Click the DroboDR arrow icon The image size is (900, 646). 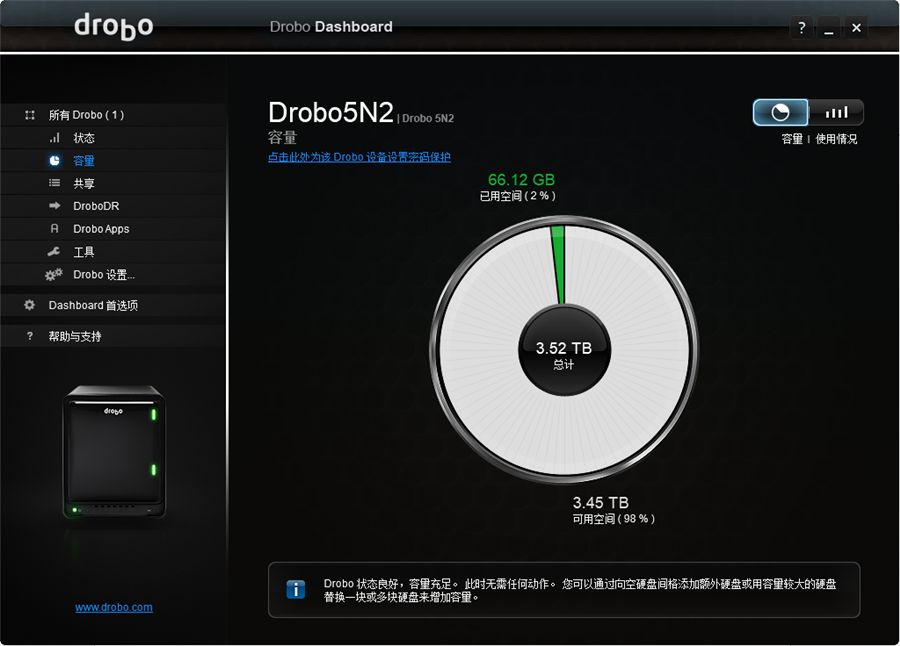click(x=54, y=206)
